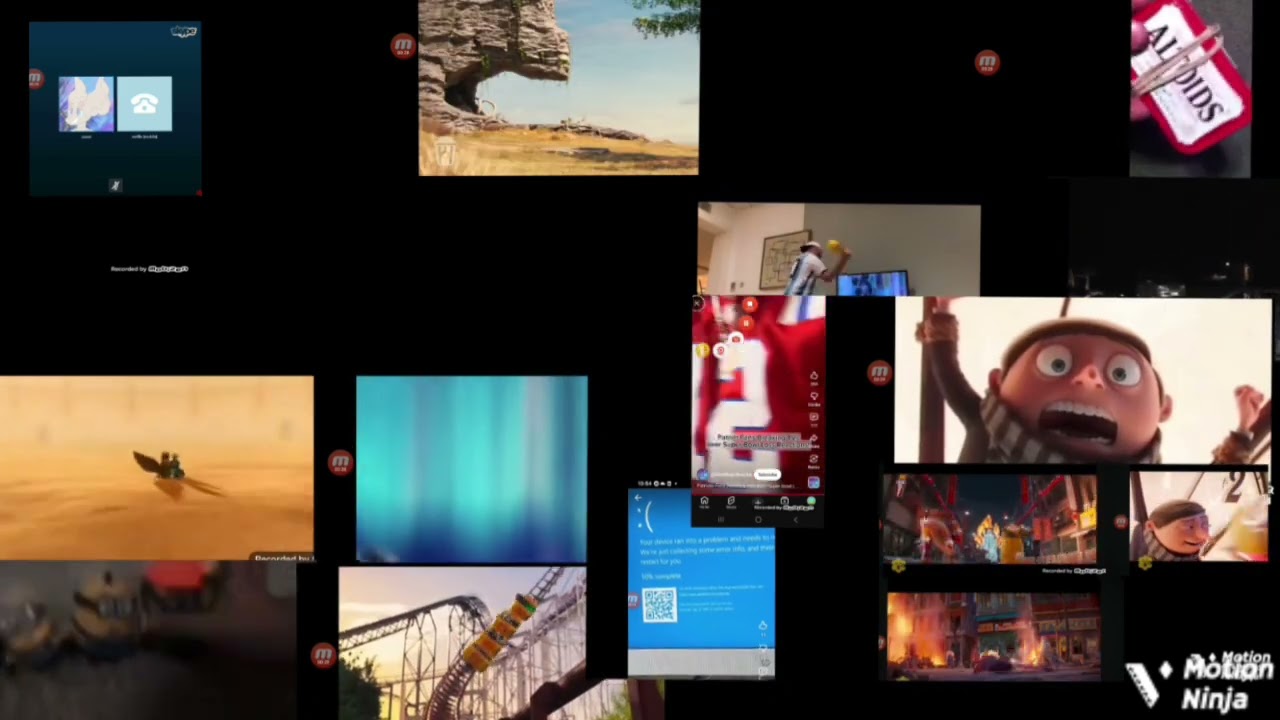This screenshot has height=720, width=1280.
Task: Click Mobizen bubble left of Skype window
Action: (x=36, y=78)
